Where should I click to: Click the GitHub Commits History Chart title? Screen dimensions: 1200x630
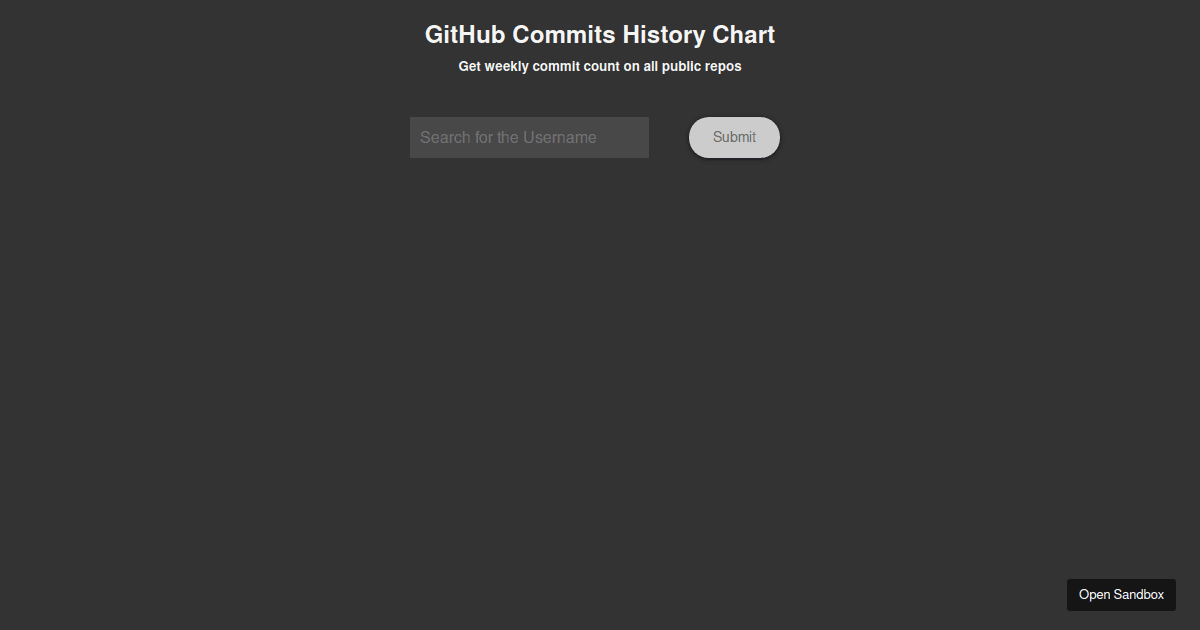[599, 34]
